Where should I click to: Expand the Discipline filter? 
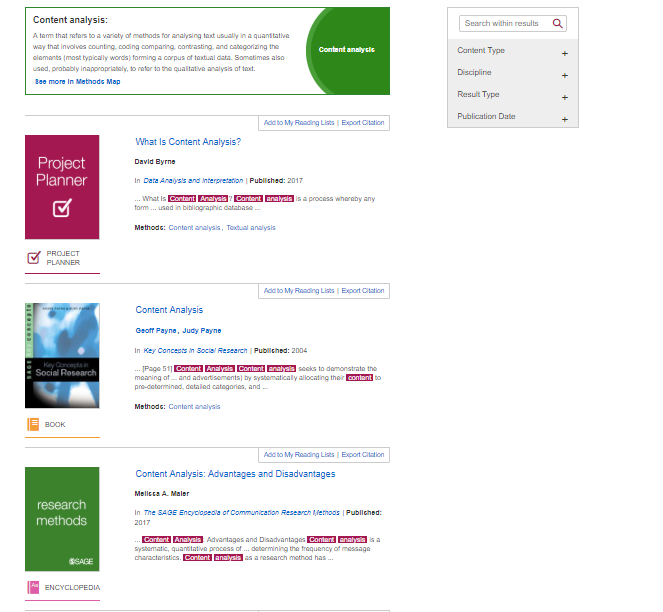564,73
